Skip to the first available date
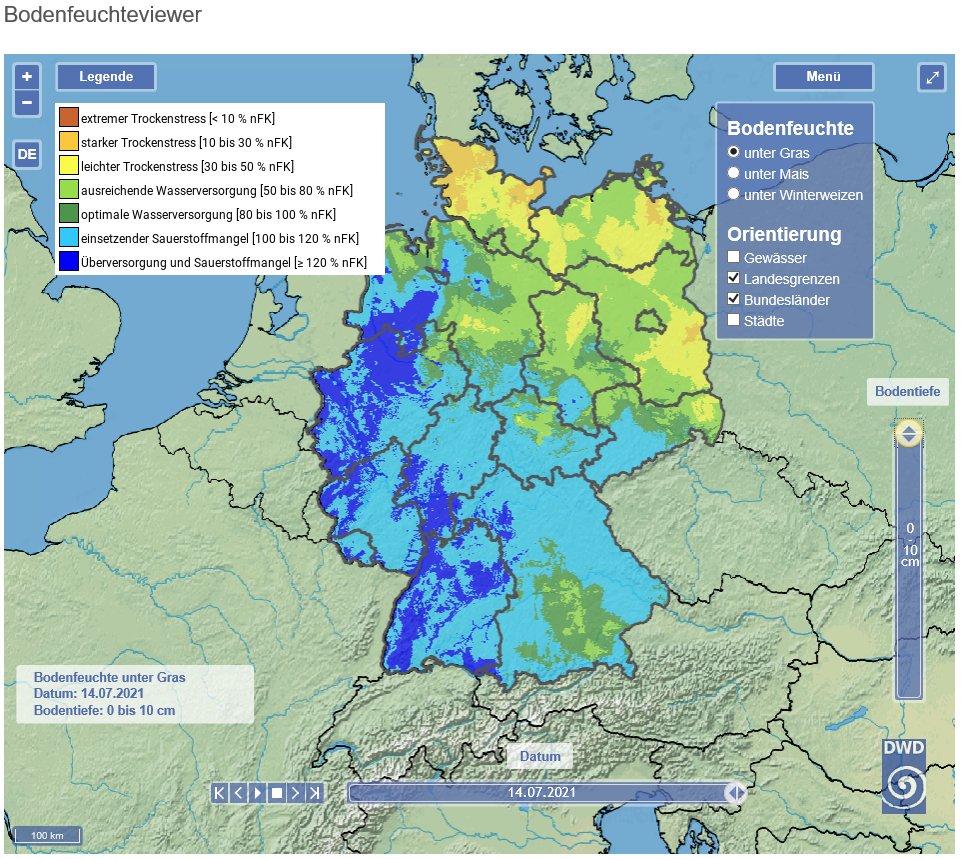 [x=219, y=792]
